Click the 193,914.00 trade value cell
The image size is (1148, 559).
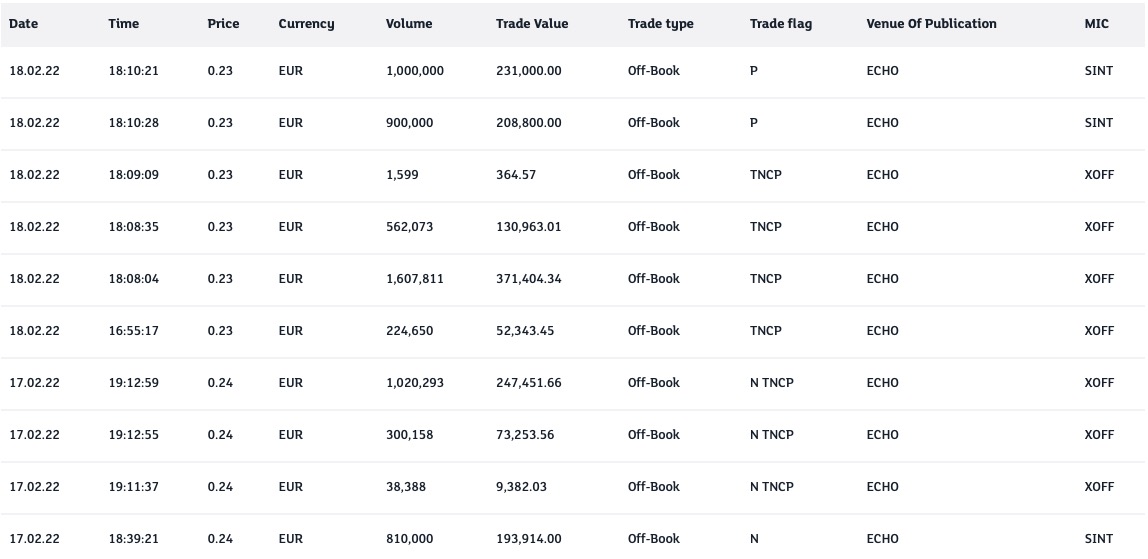pyautogui.click(x=529, y=539)
